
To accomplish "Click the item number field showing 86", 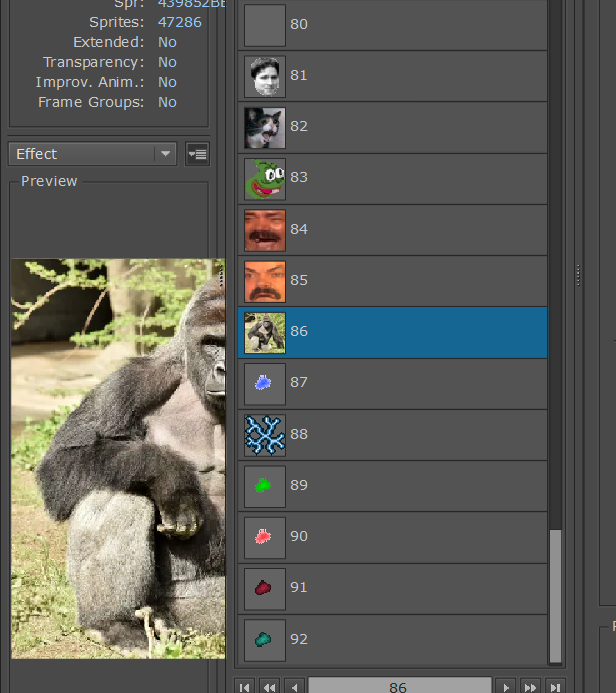I will click(398, 687).
